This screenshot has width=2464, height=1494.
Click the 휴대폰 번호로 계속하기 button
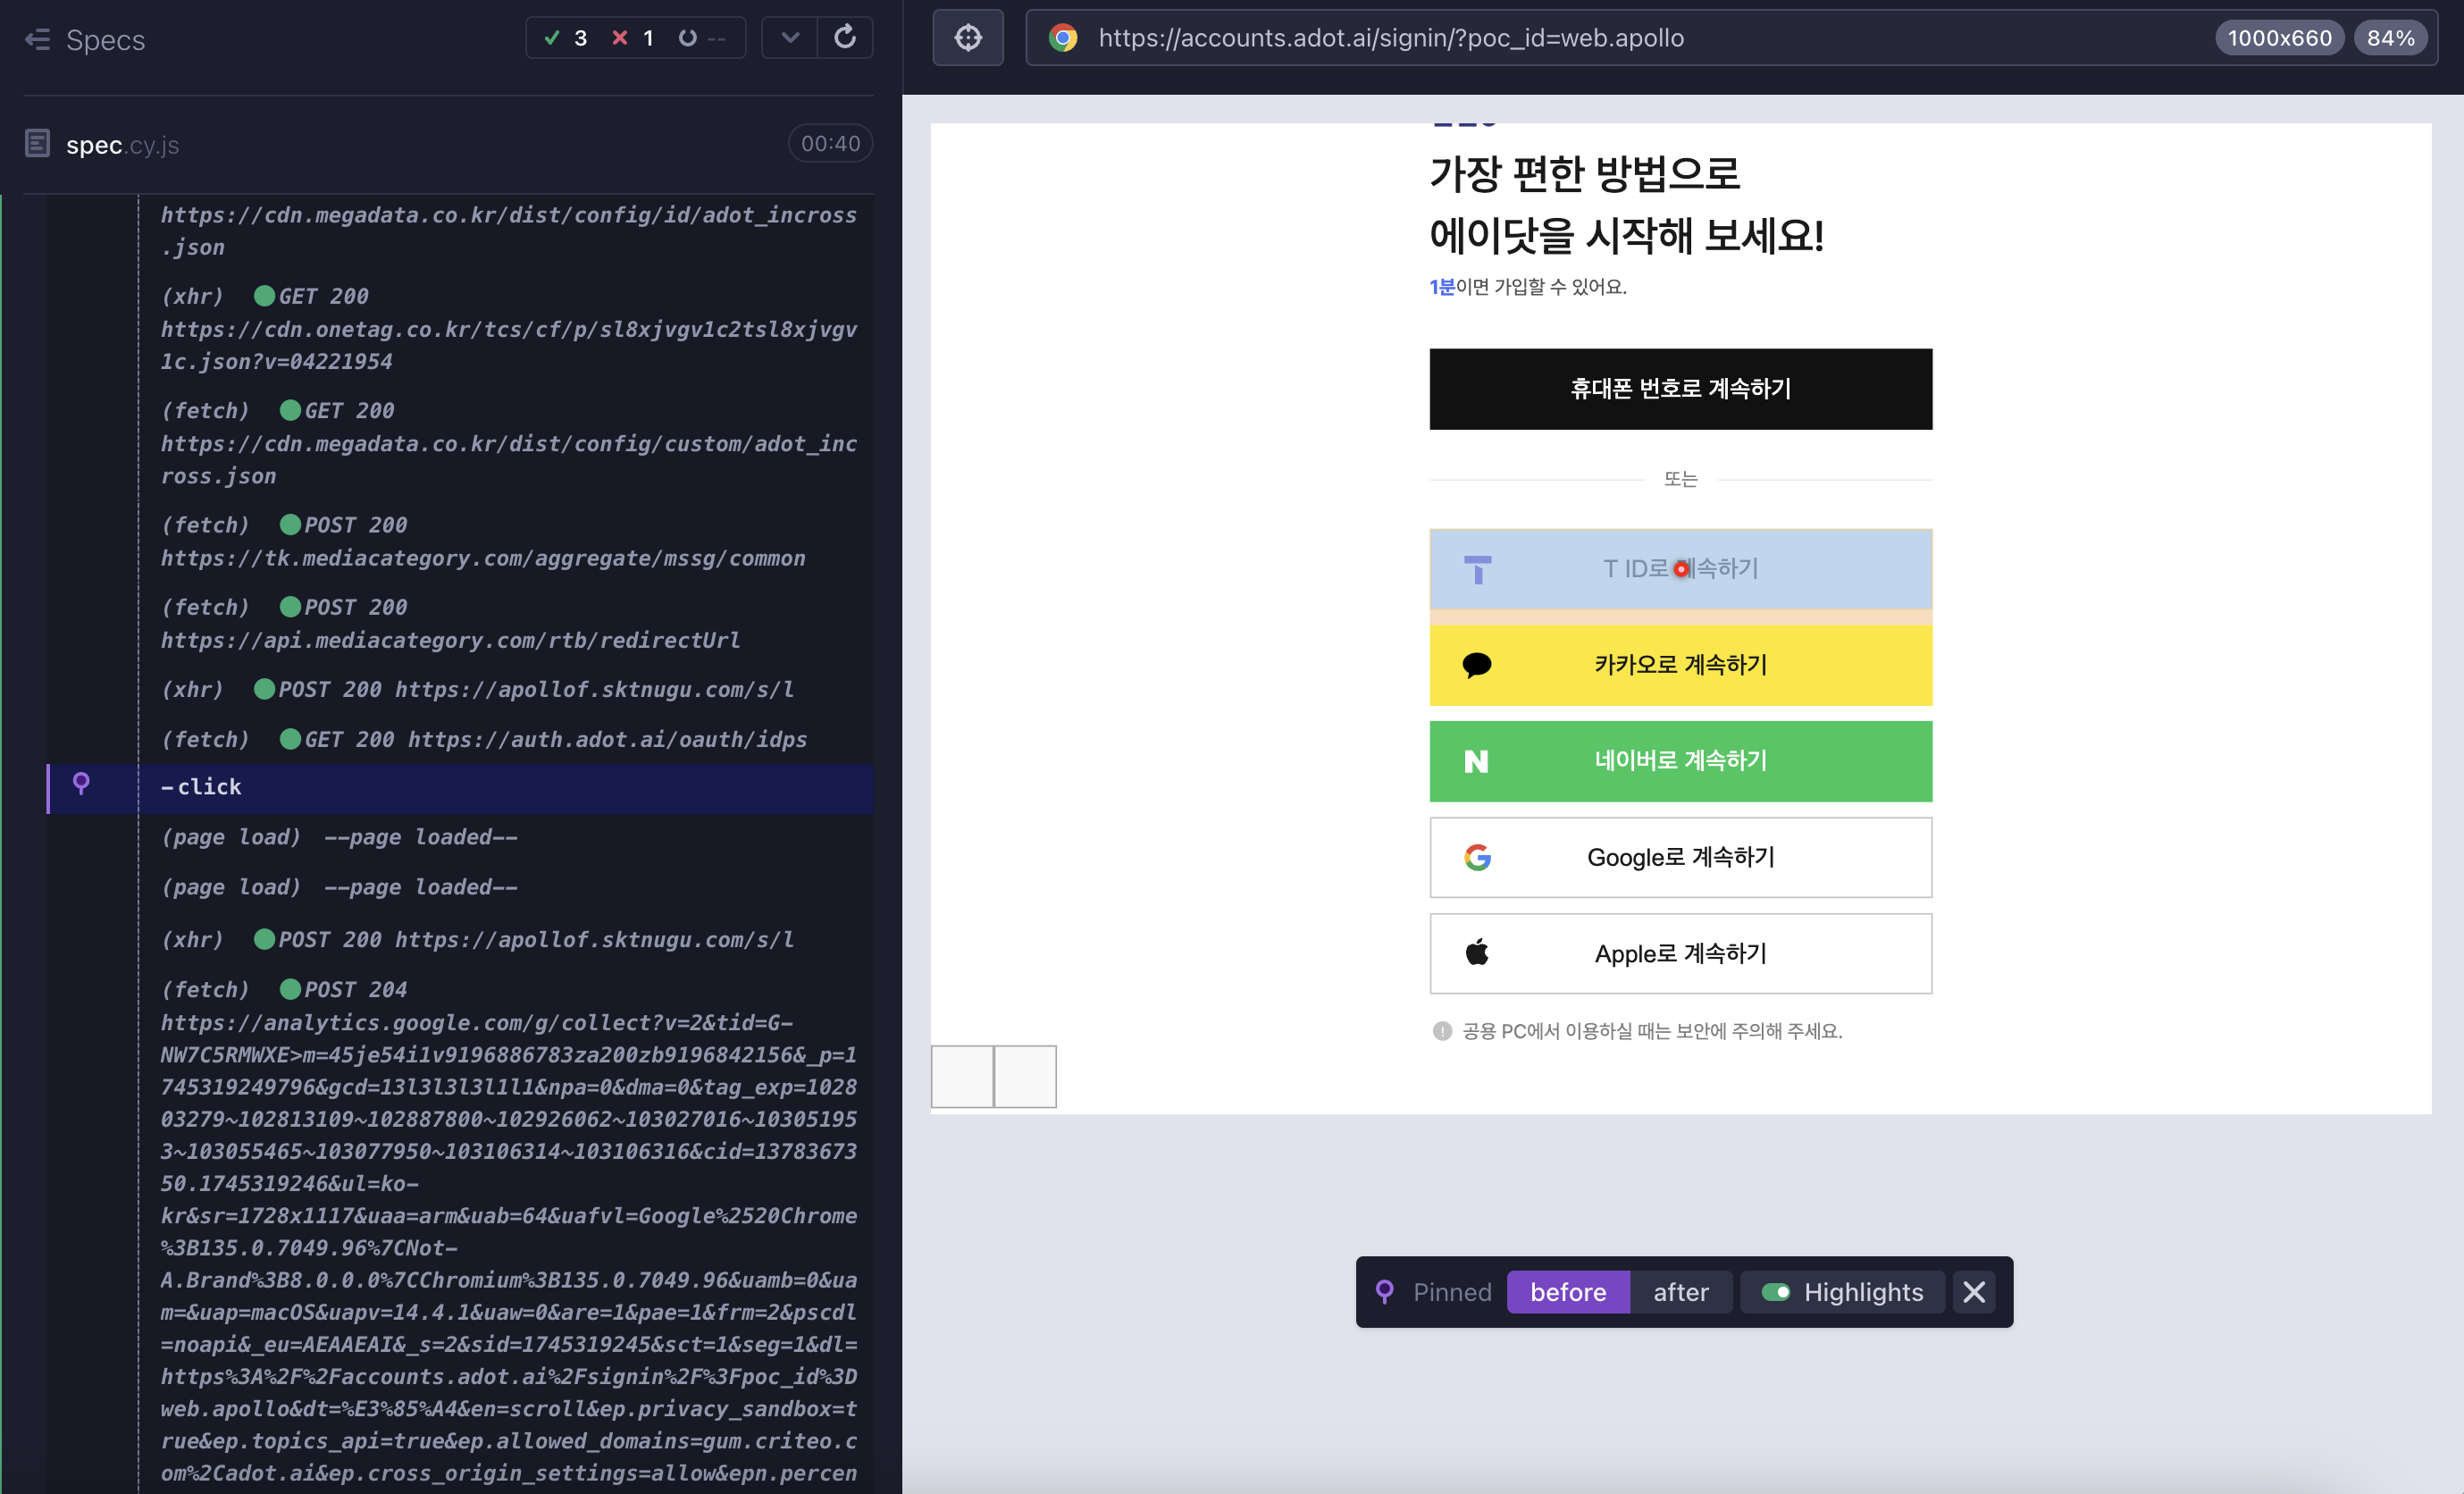pyautogui.click(x=1680, y=389)
